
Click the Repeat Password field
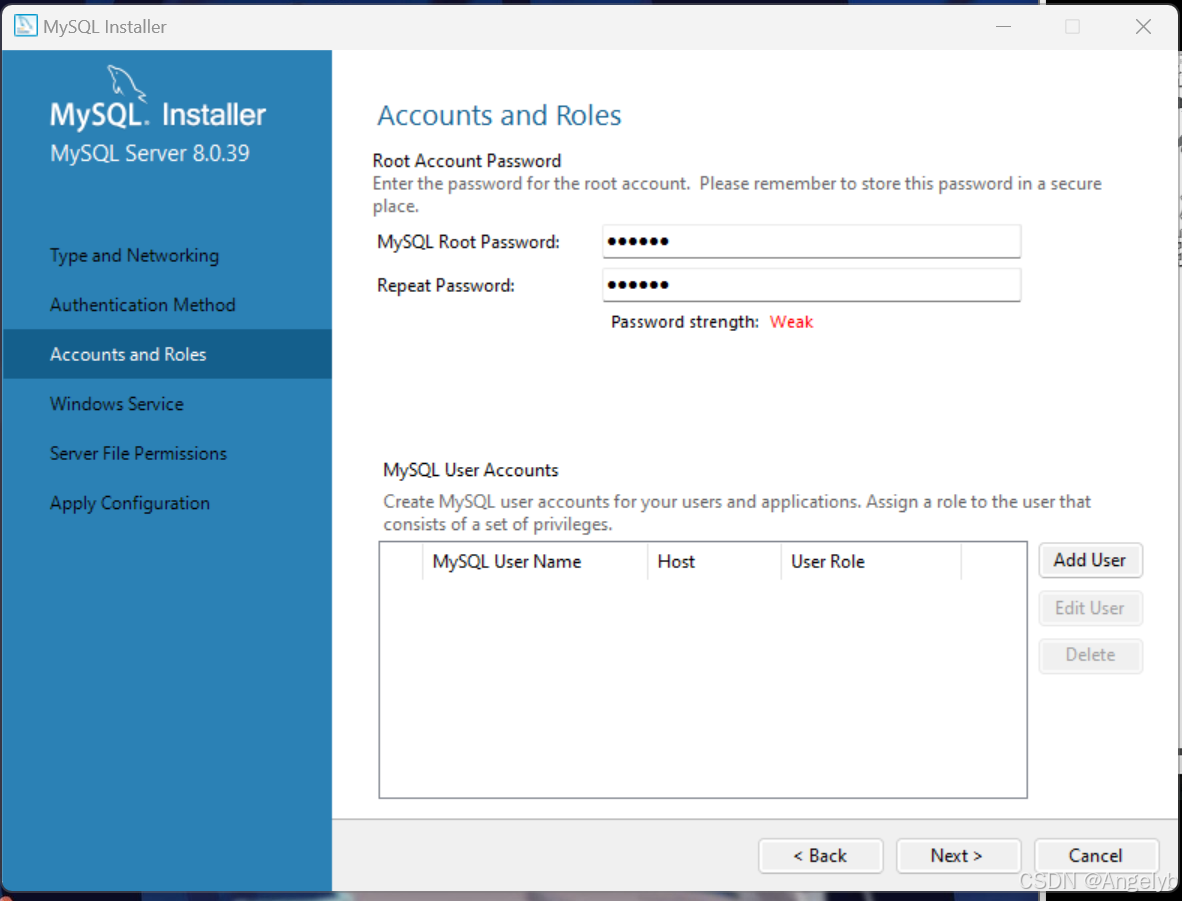[x=811, y=284]
